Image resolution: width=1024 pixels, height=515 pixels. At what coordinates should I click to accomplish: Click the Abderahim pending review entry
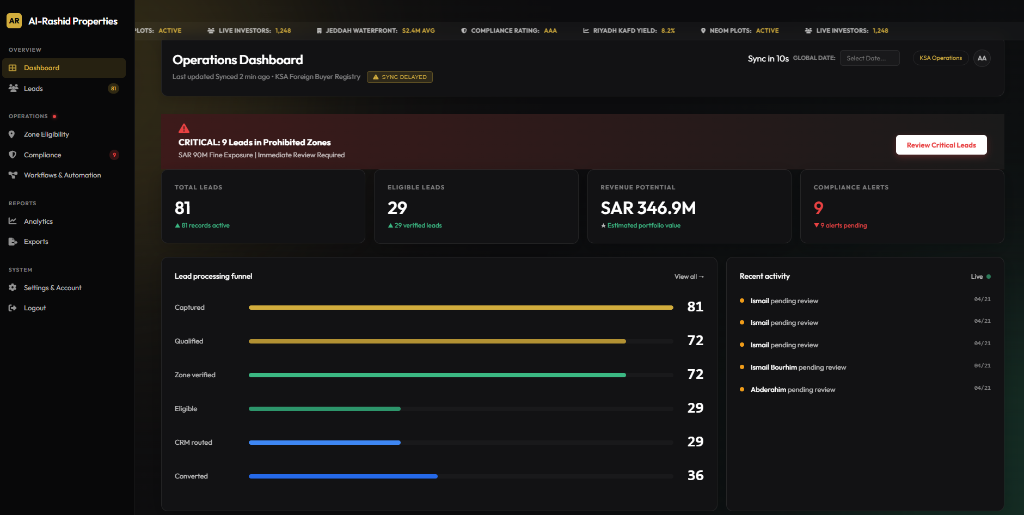click(x=865, y=390)
